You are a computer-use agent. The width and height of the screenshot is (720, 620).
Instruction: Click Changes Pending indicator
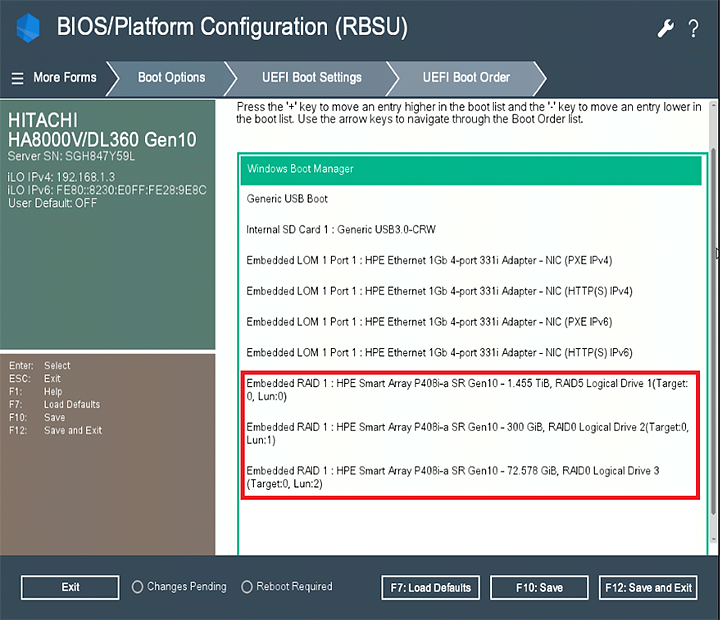coord(179,587)
